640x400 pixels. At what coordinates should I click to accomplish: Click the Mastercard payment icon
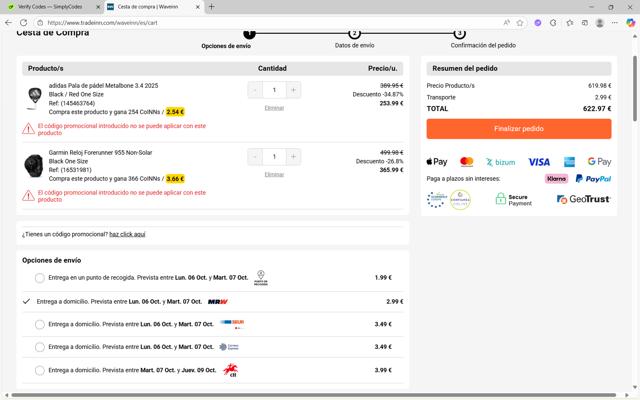pyautogui.click(x=467, y=162)
